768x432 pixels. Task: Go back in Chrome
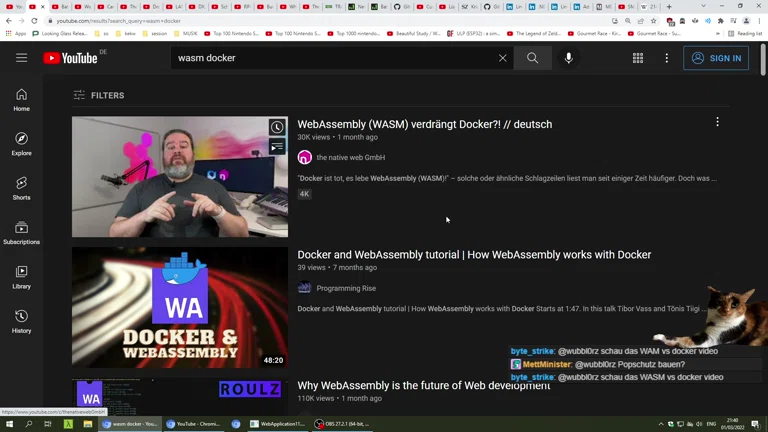(9, 21)
